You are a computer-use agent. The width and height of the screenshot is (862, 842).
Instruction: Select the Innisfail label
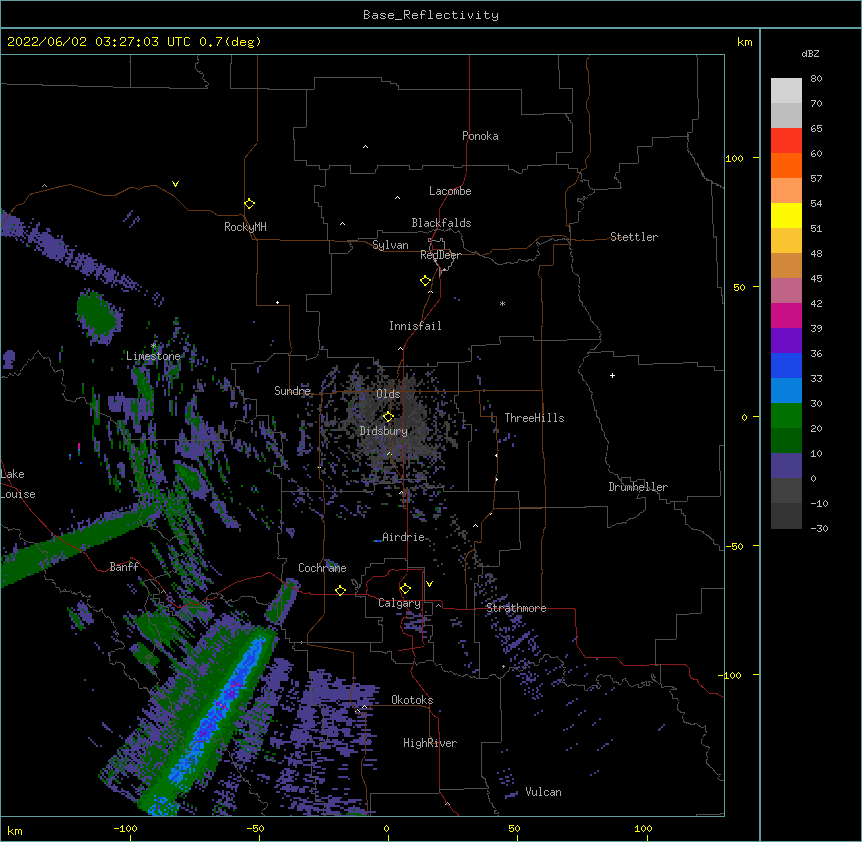click(x=415, y=326)
